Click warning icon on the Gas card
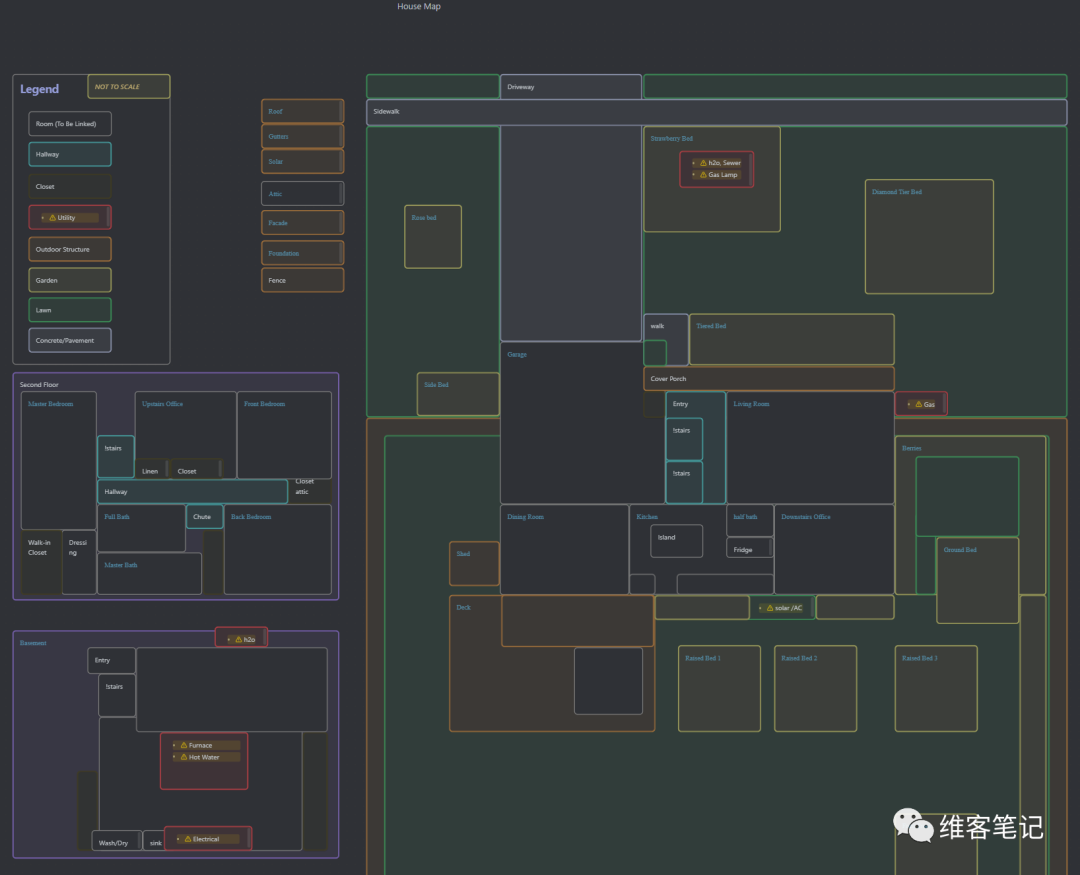The height and width of the screenshot is (875, 1080). point(918,404)
